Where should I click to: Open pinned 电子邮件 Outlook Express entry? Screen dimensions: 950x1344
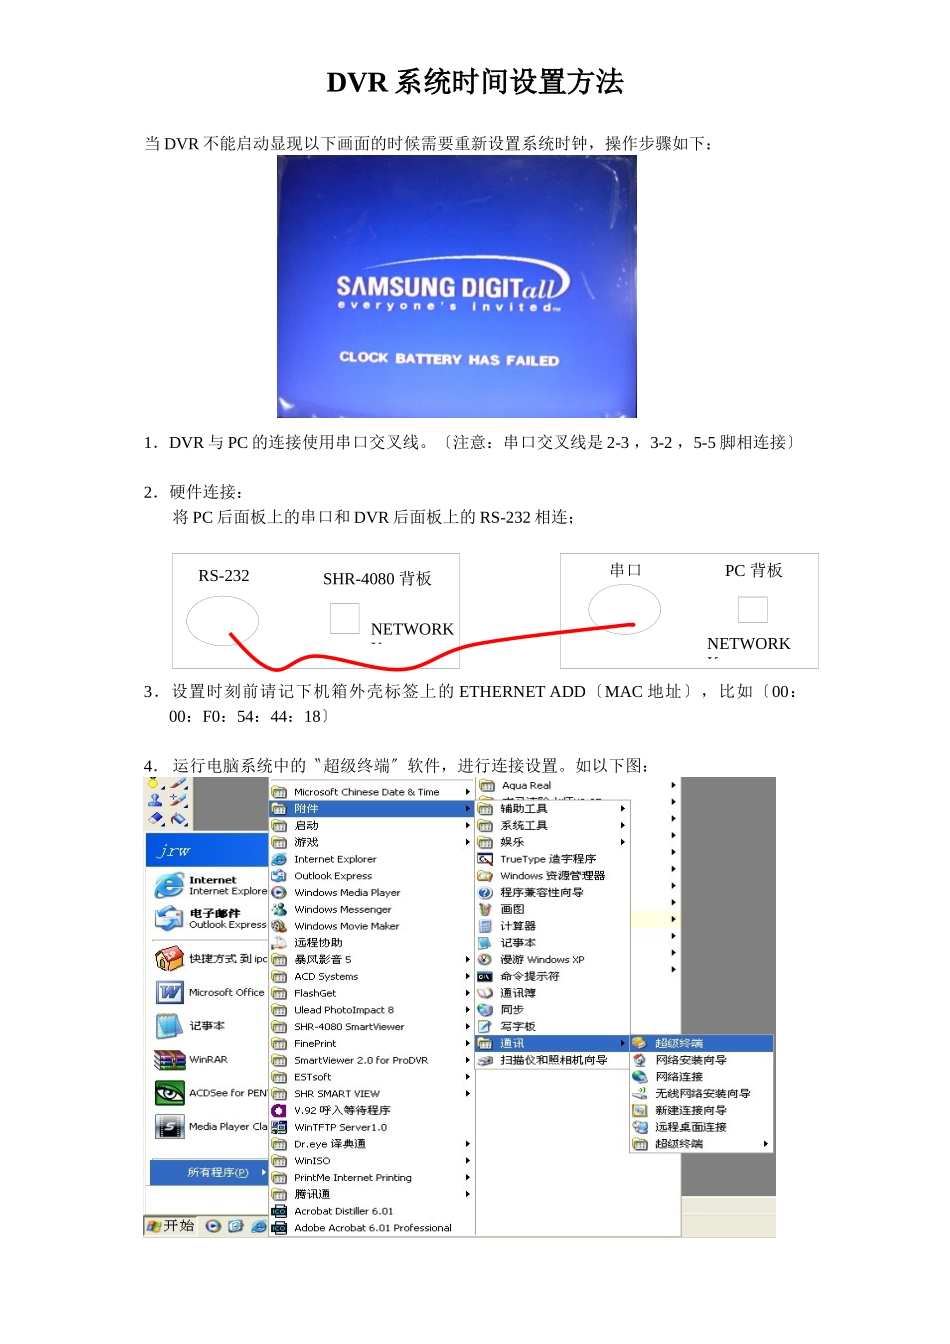[211, 919]
